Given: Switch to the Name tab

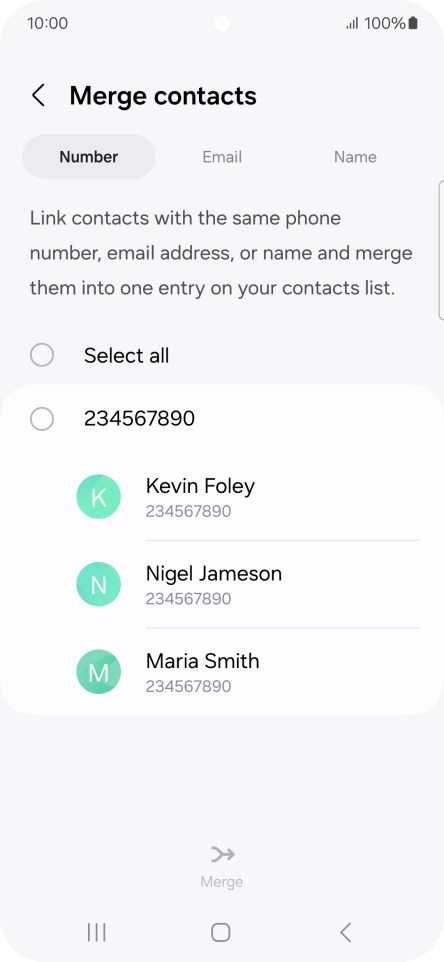Looking at the screenshot, I should pyautogui.click(x=355, y=157).
